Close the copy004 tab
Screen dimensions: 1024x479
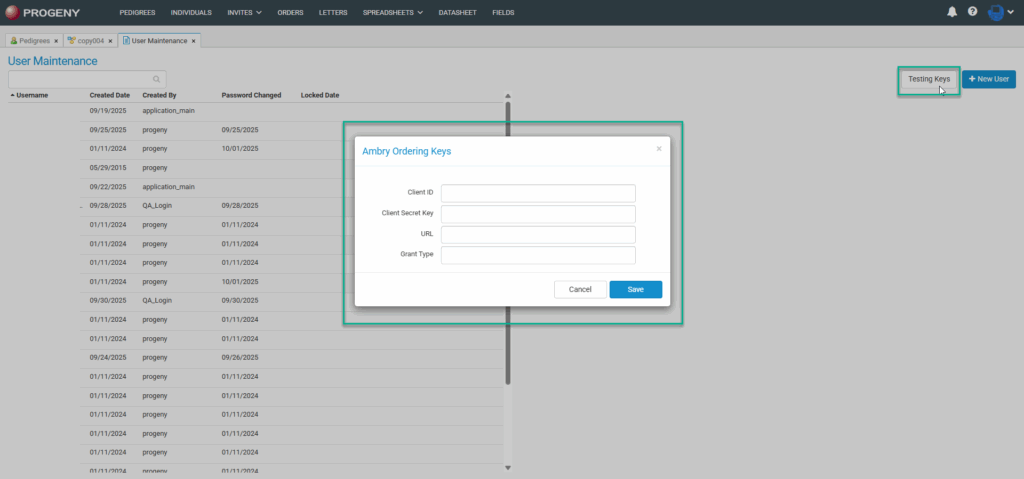point(110,41)
